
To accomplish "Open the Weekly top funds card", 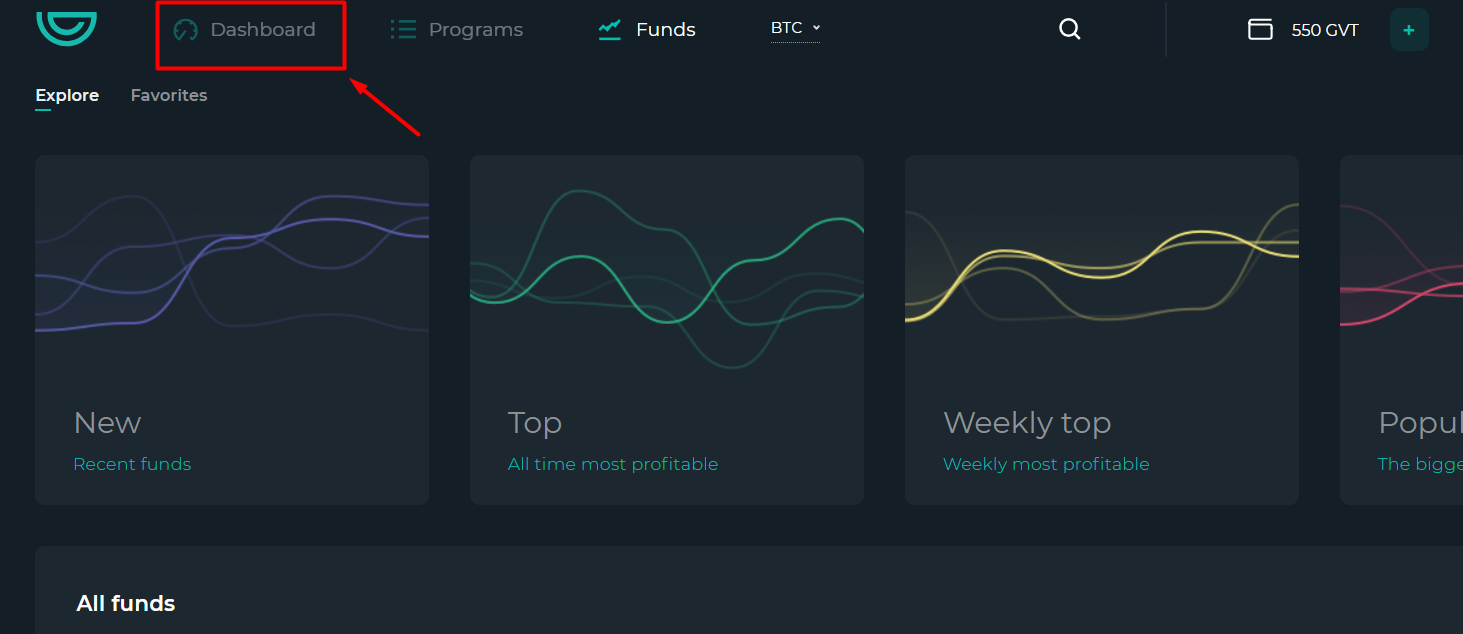I will pyautogui.click(x=1102, y=330).
